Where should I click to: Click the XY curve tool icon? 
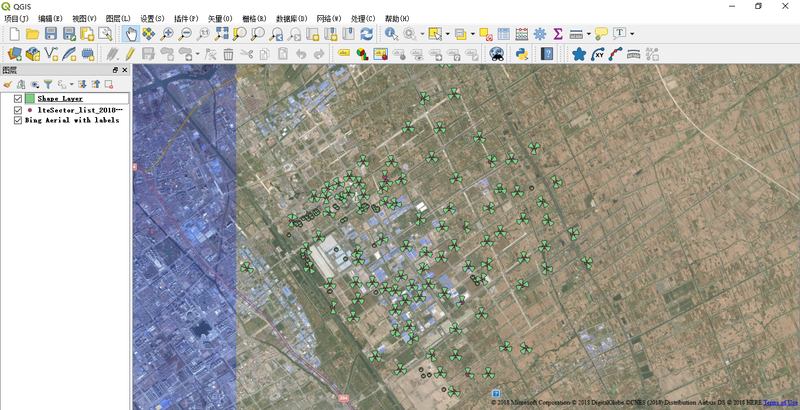pyautogui.click(x=597, y=54)
